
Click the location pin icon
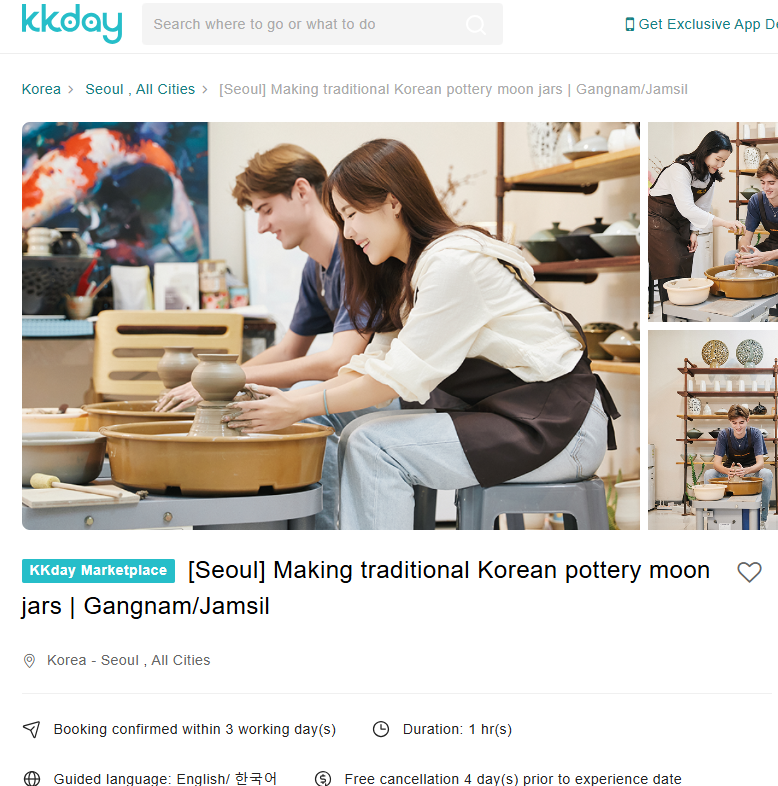tap(30, 661)
